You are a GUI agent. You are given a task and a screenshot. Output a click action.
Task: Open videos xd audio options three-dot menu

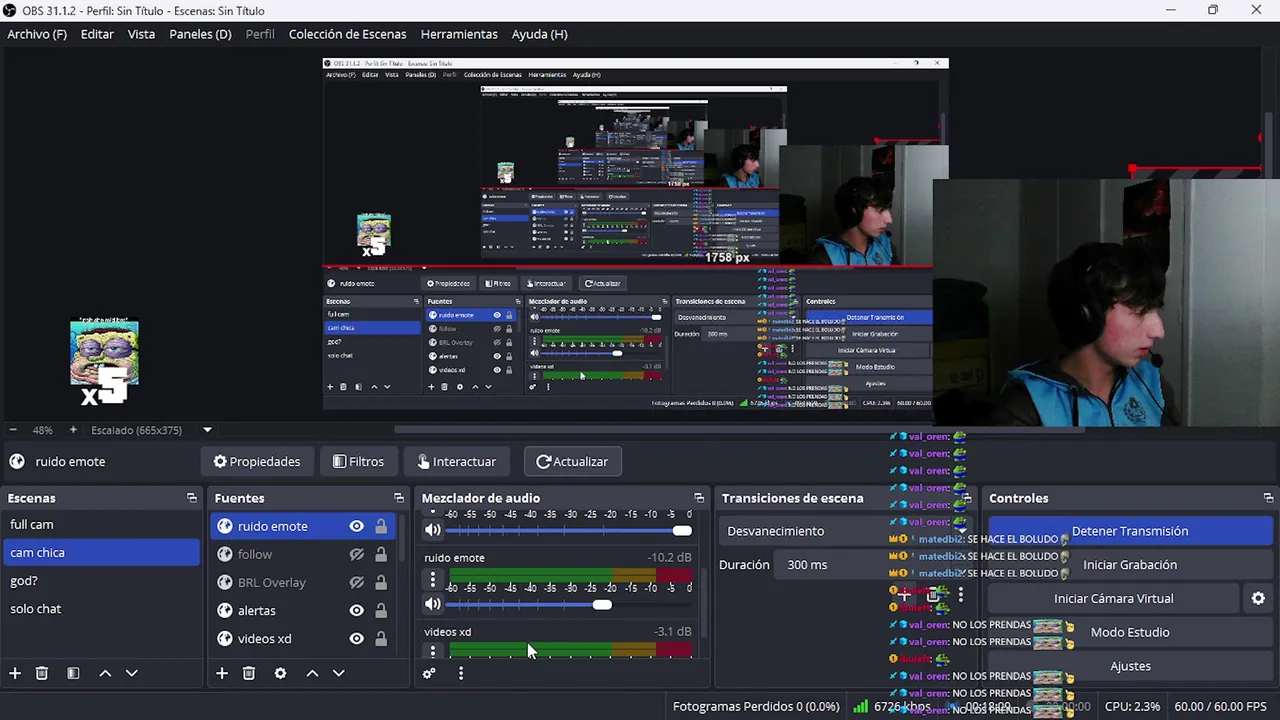tap(433, 651)
